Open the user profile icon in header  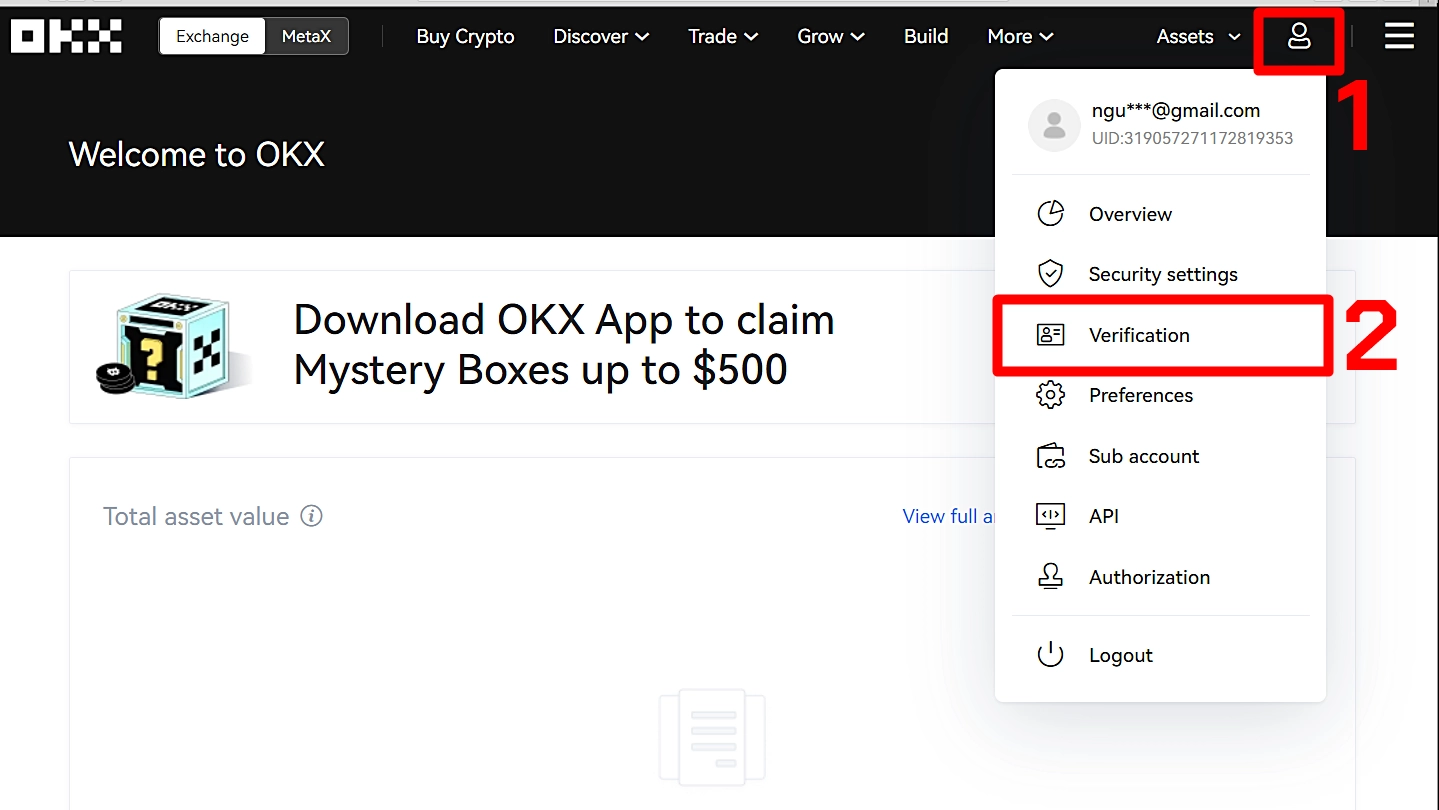(x=1299, y=37)
